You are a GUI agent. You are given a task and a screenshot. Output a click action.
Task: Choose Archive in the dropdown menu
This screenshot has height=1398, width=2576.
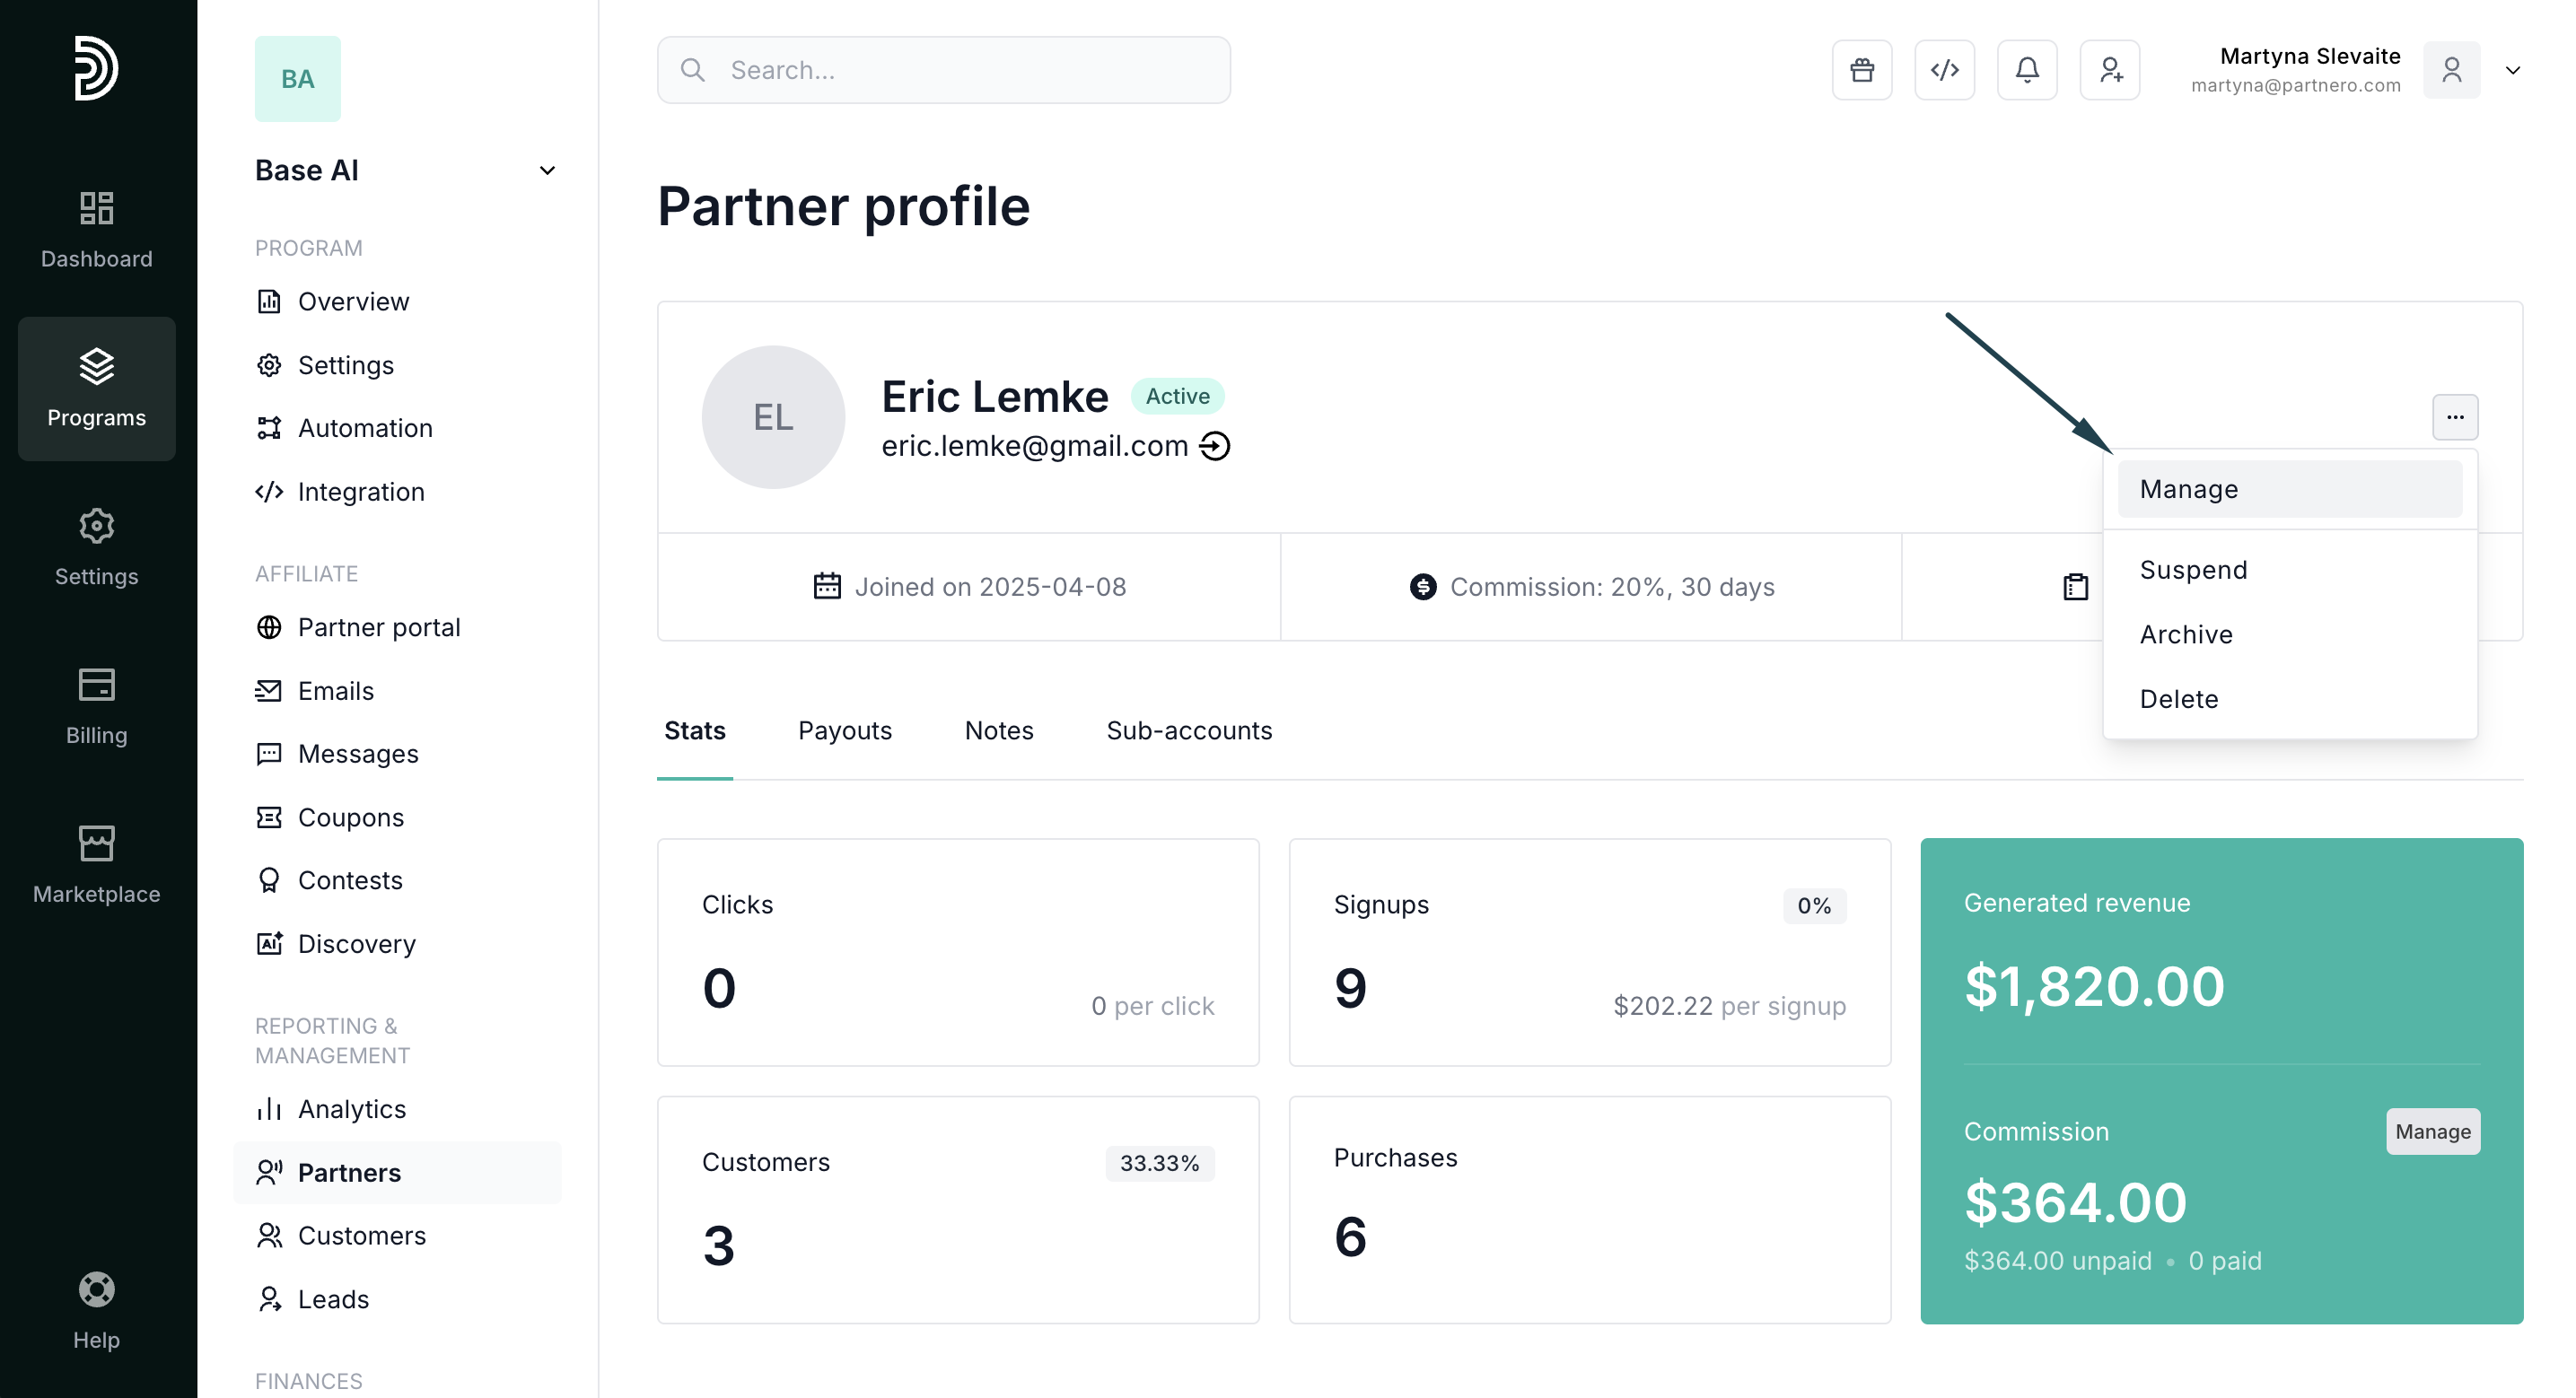(2185, 634)
